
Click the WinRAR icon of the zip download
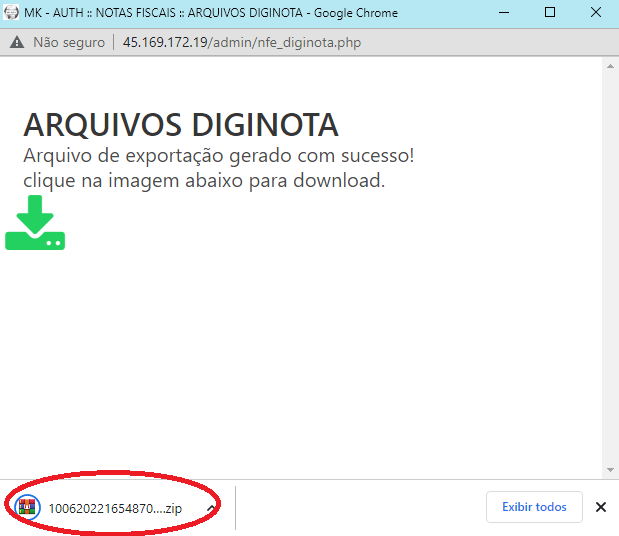click(27, 507)
